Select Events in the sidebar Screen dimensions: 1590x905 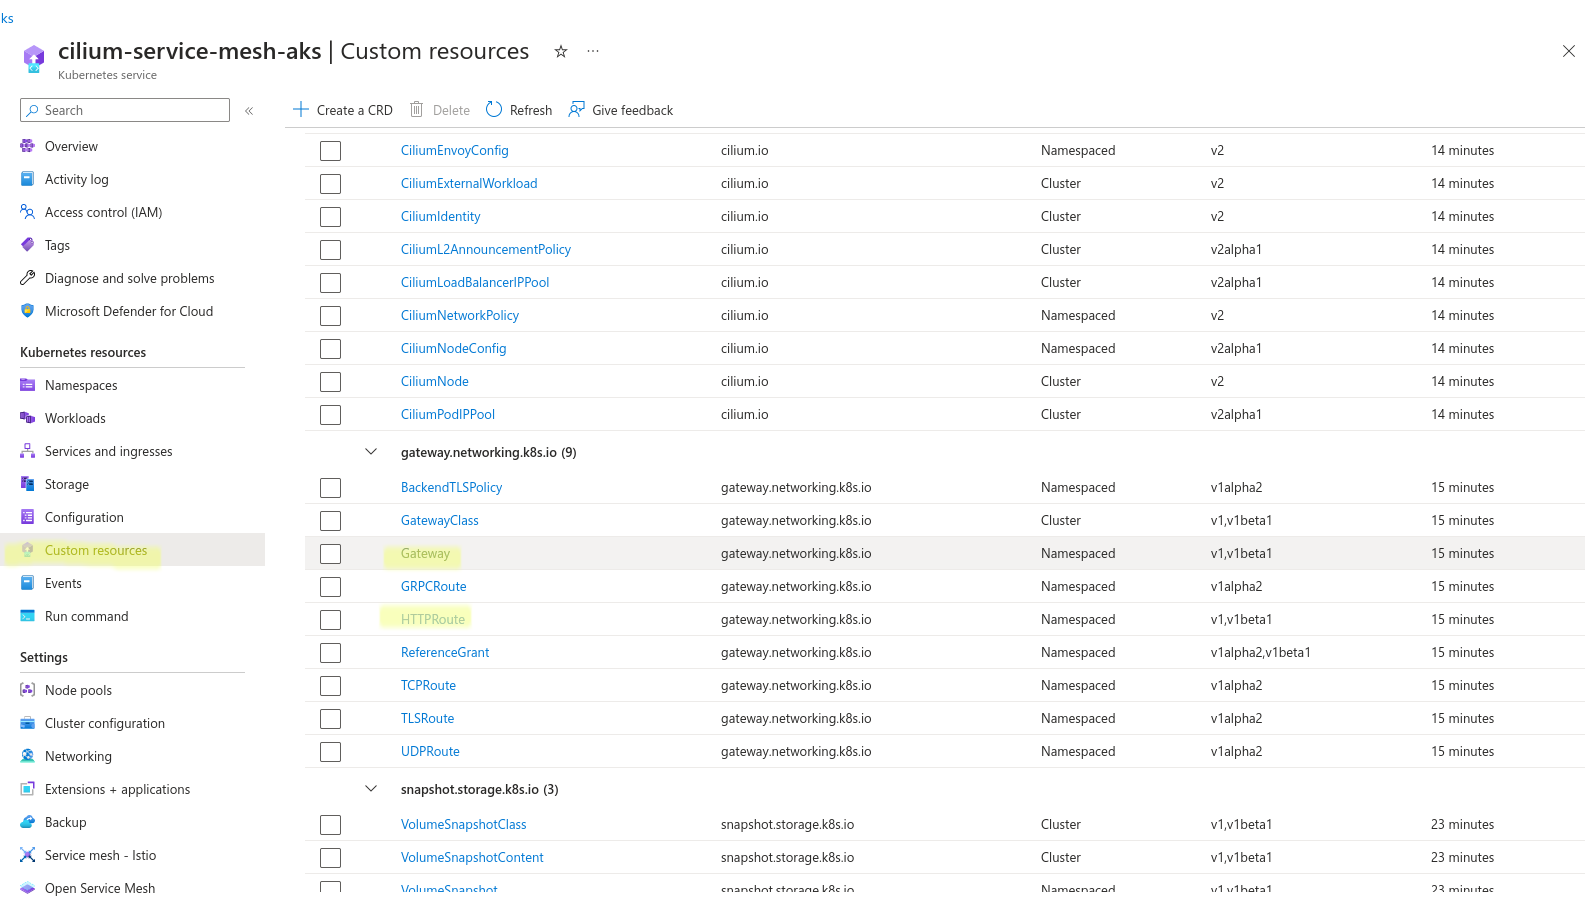point(63,583)
